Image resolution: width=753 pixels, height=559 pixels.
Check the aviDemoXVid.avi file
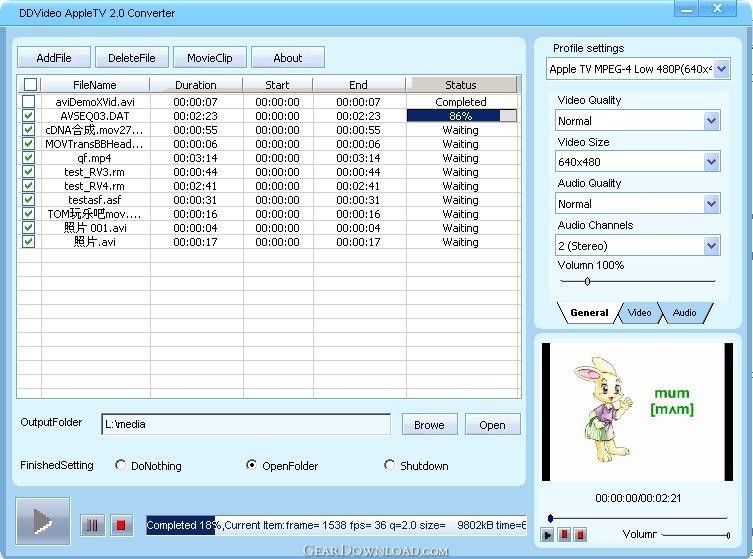(28, 101)
